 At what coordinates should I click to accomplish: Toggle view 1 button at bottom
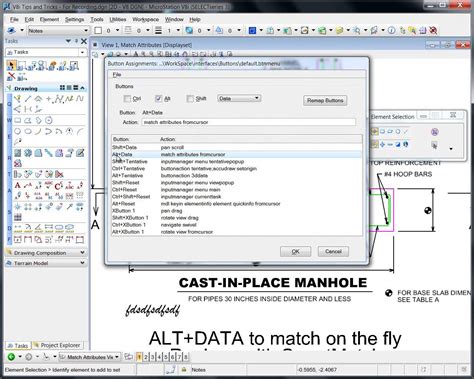click(139, 357)
